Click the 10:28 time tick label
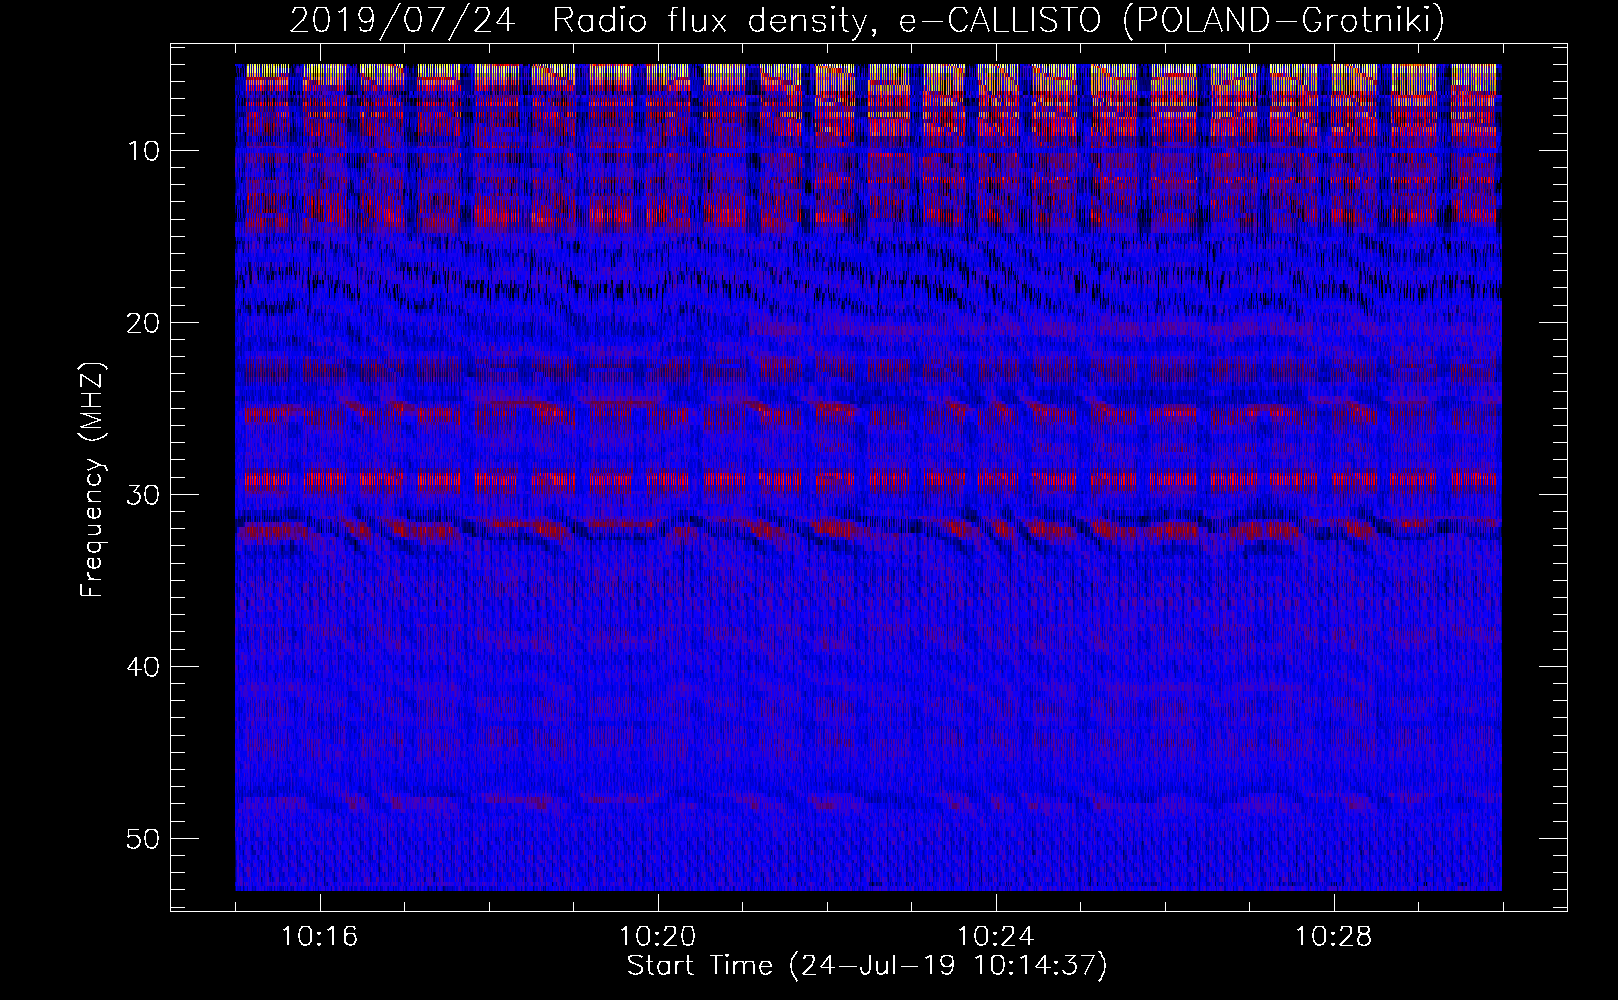1618x1000 pixels. pyautogui.click(x=1334, y=937)
